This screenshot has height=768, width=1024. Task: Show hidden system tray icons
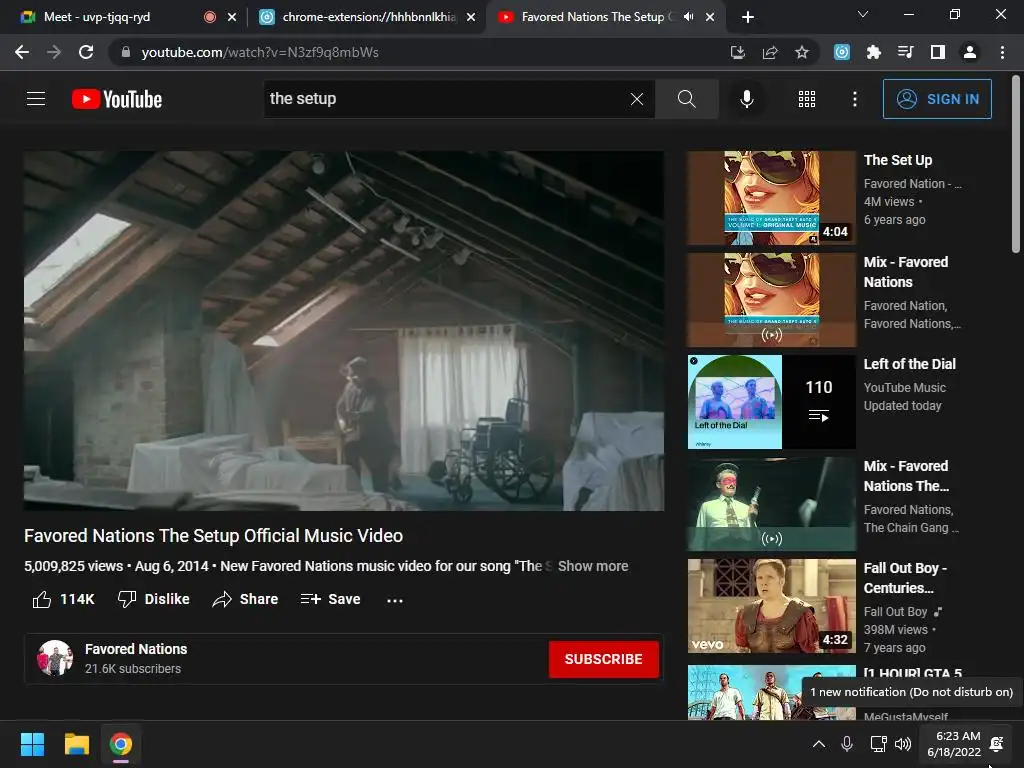[x=818, y=744]
